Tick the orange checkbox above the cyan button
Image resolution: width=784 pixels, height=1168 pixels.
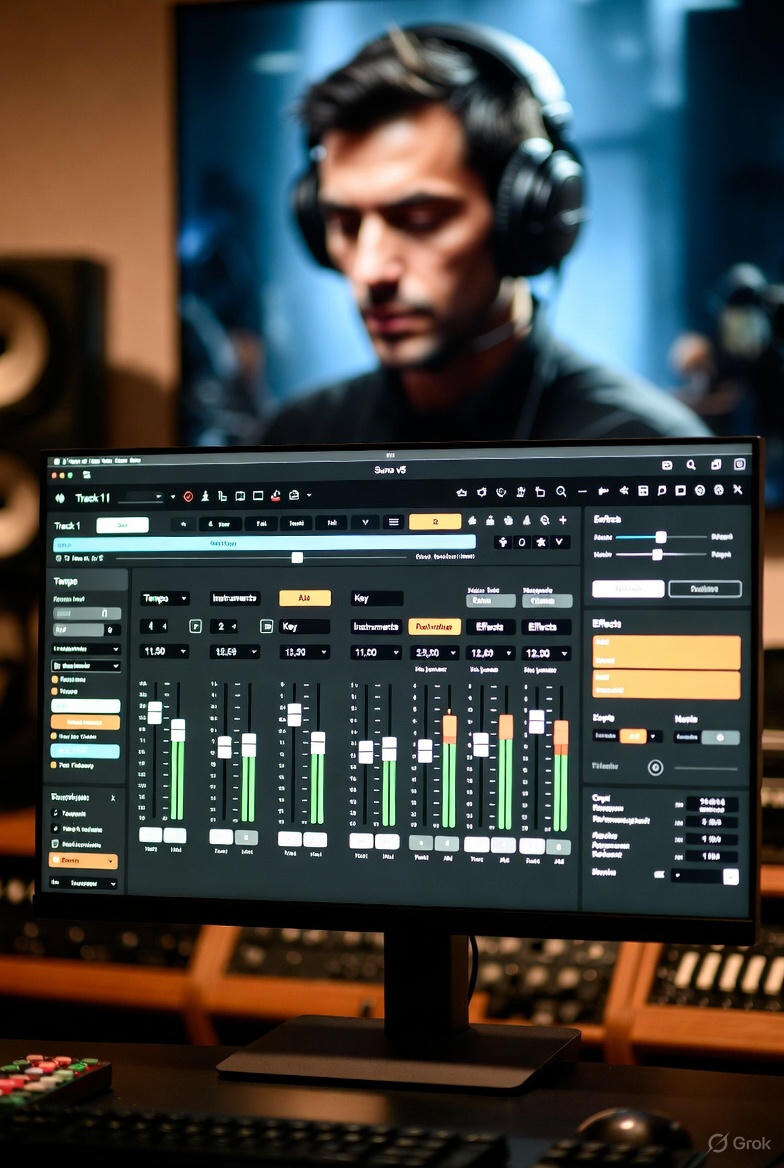click(54, 736)
